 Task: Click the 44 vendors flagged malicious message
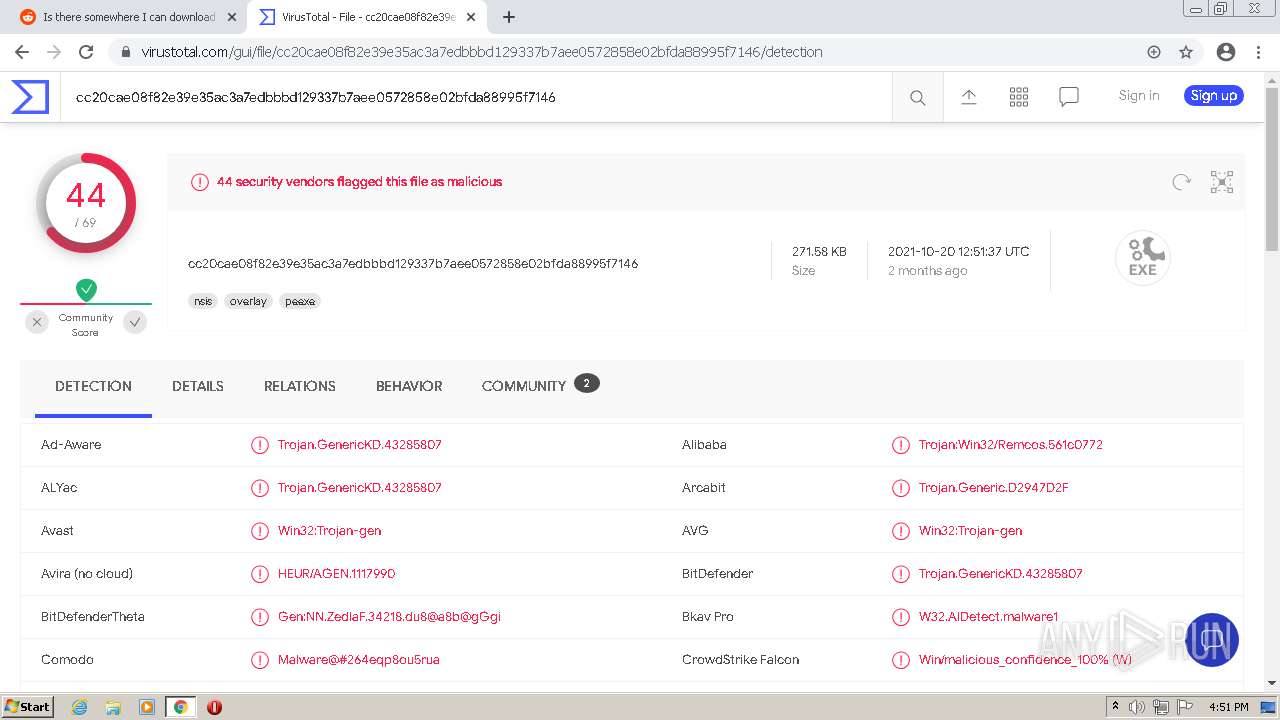[x=359, y=182]
